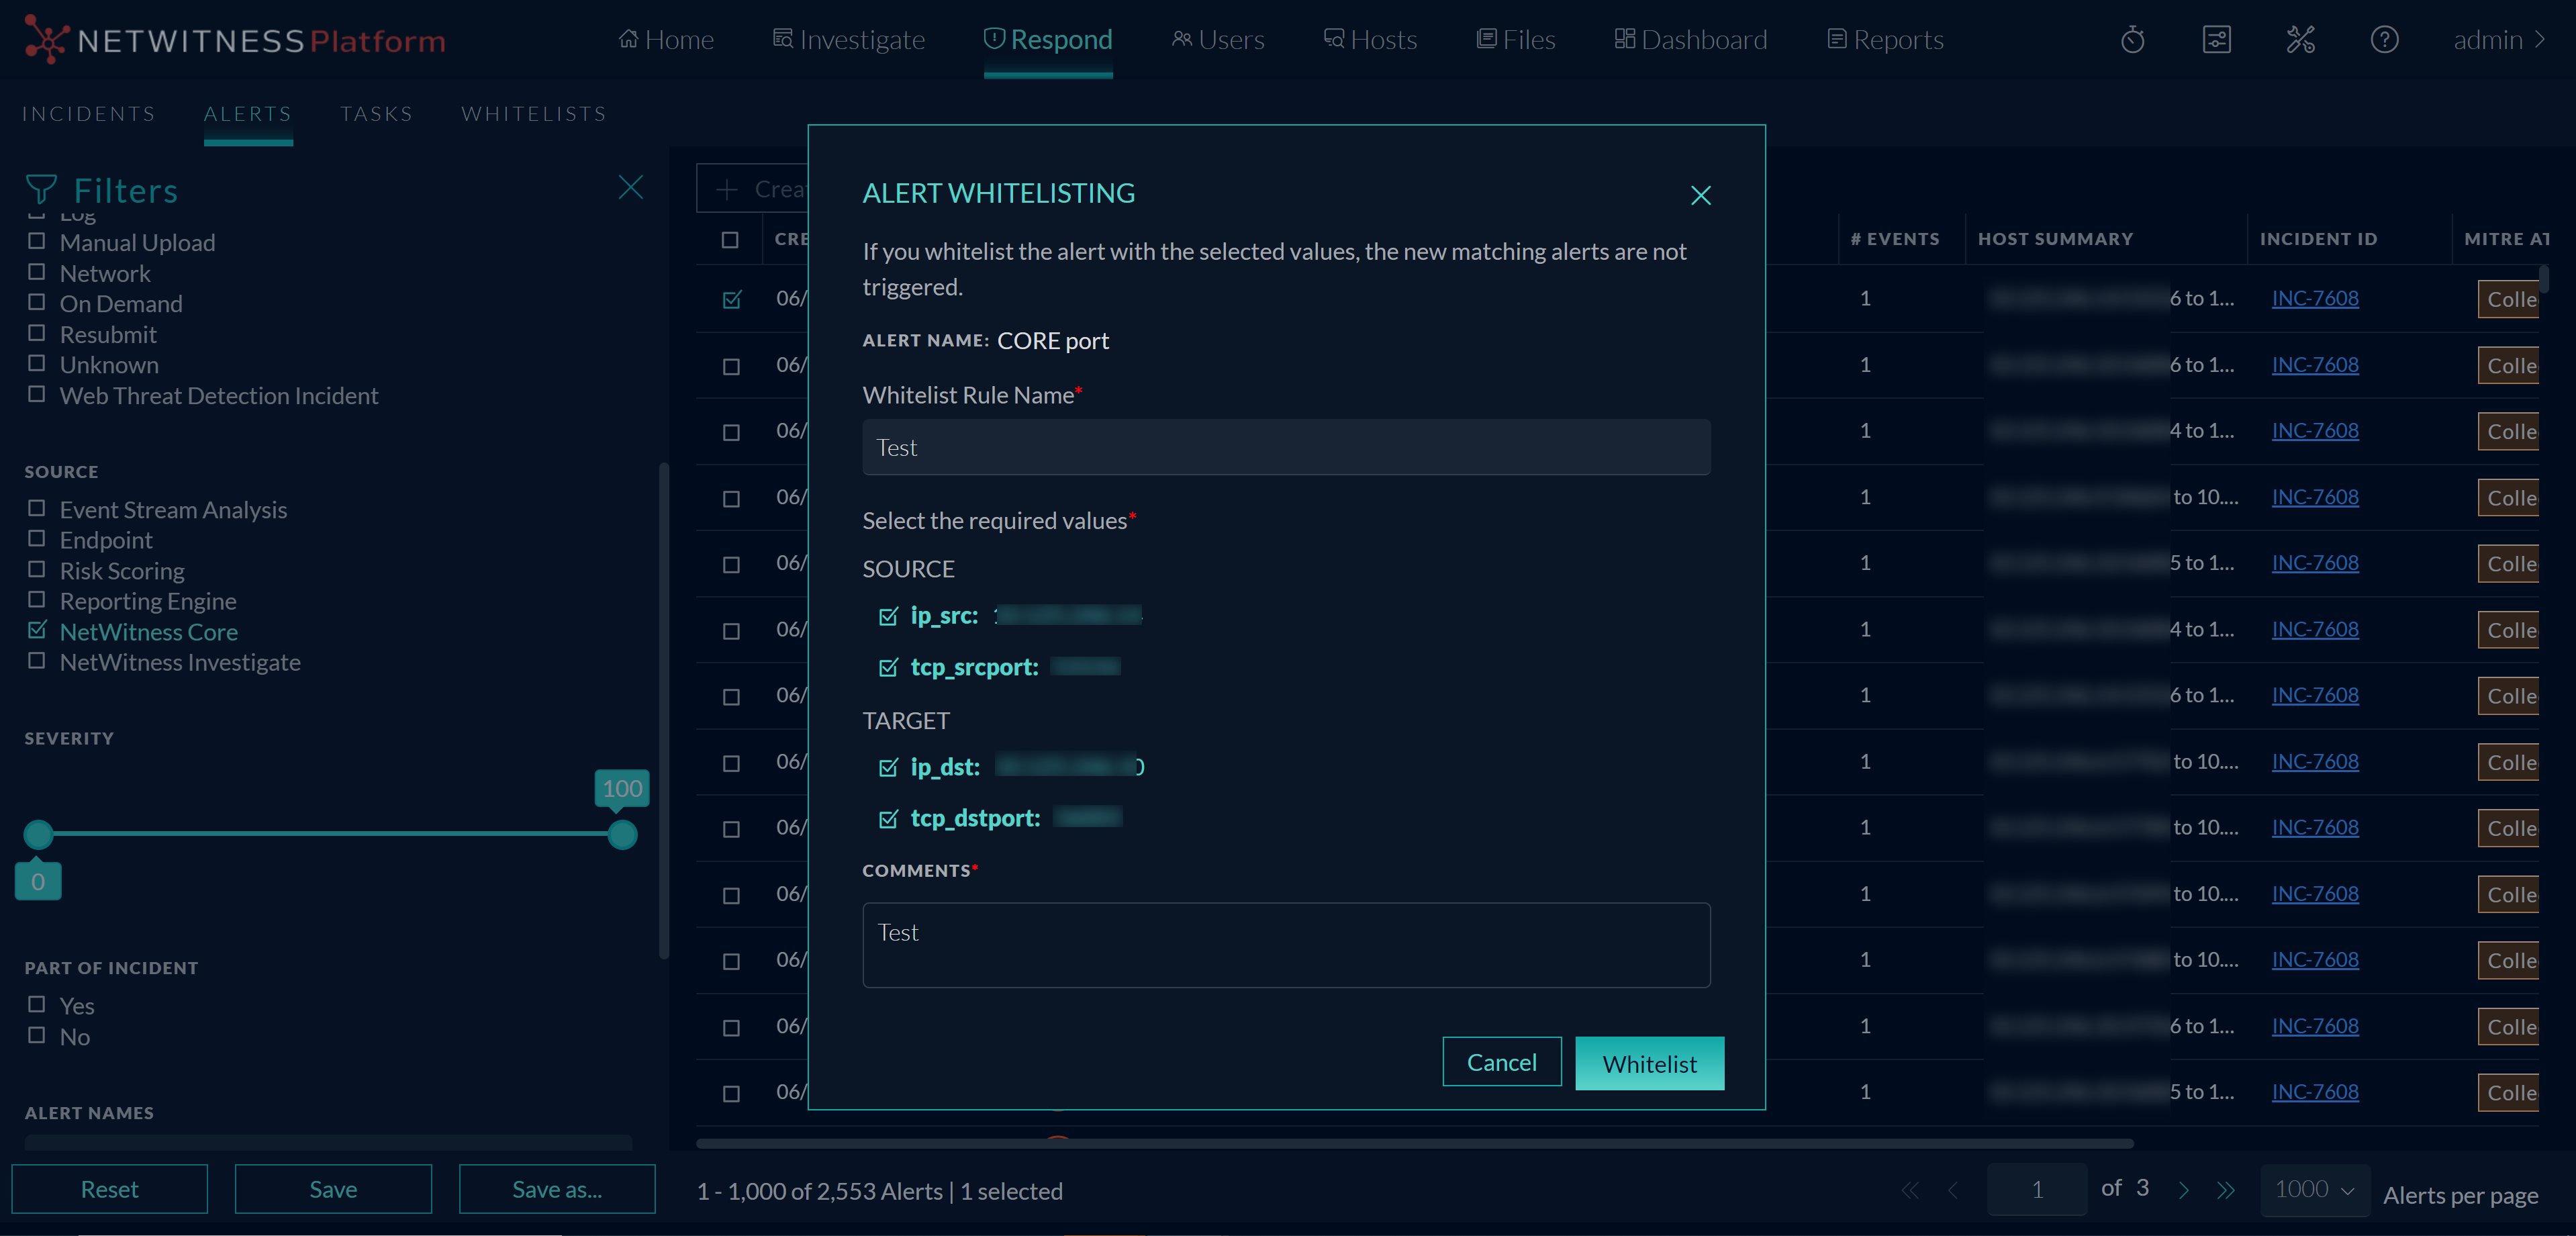Open the configuration sliders icon in top bar
Image resolution: width=2576 pixels, height=1236 pixels.
[2216, 40]
